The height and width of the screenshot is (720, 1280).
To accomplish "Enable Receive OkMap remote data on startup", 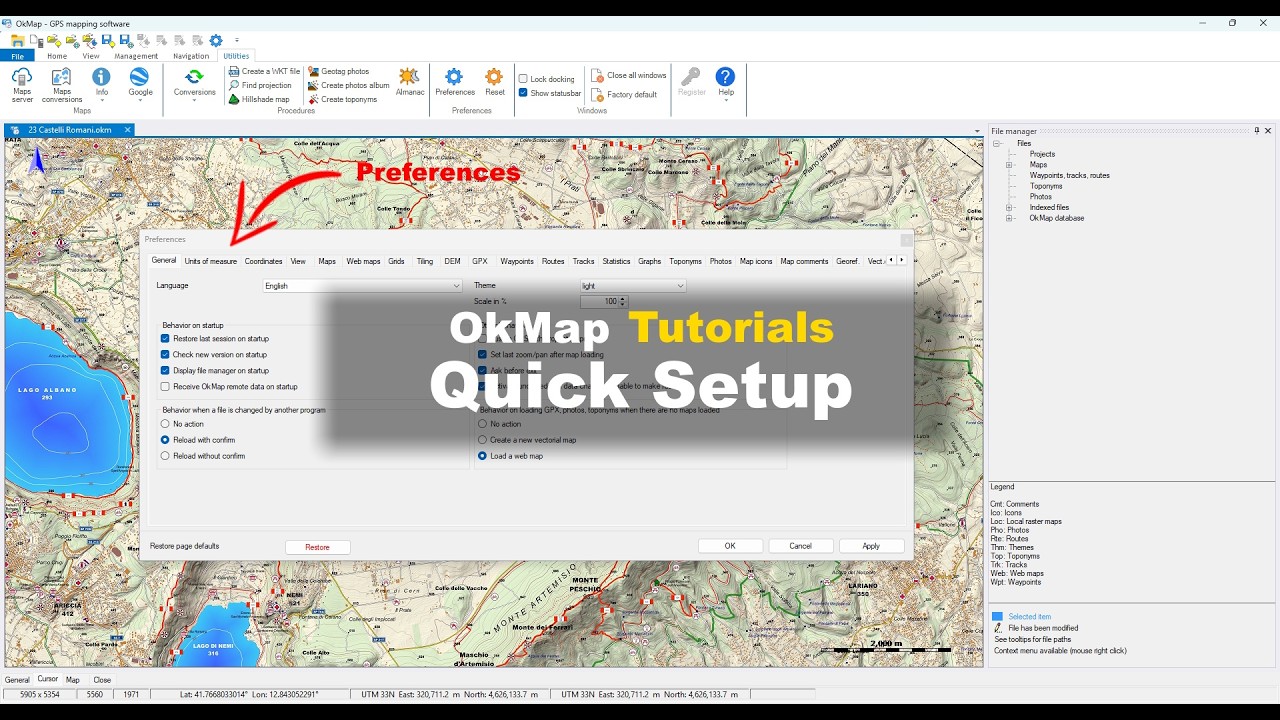I will coord(165,387).
